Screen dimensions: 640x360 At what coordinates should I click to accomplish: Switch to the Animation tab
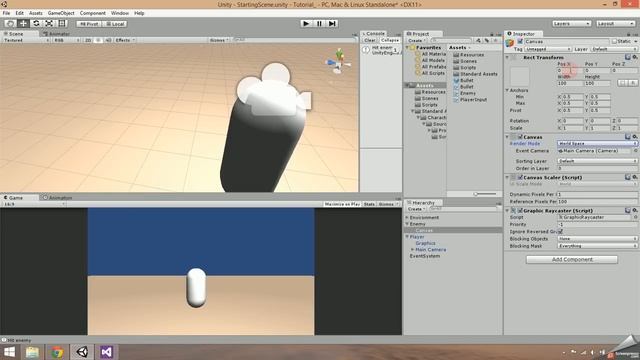point(57,198)
